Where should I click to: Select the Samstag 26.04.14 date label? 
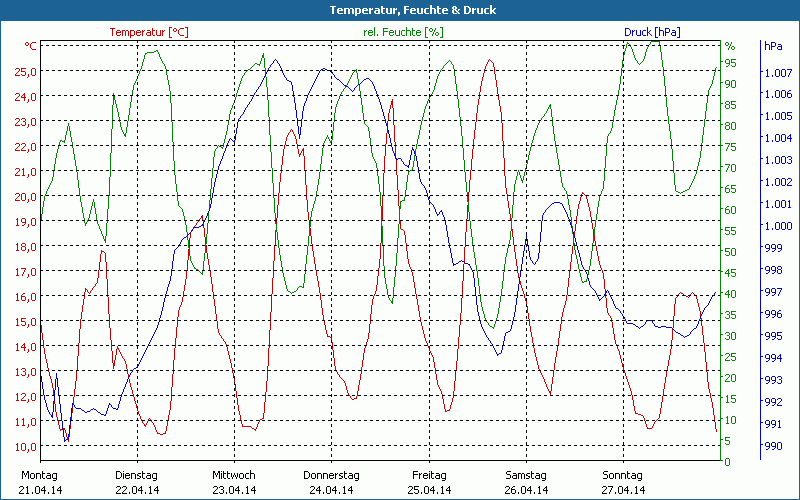pyautogui.click(x=525, y=482)
